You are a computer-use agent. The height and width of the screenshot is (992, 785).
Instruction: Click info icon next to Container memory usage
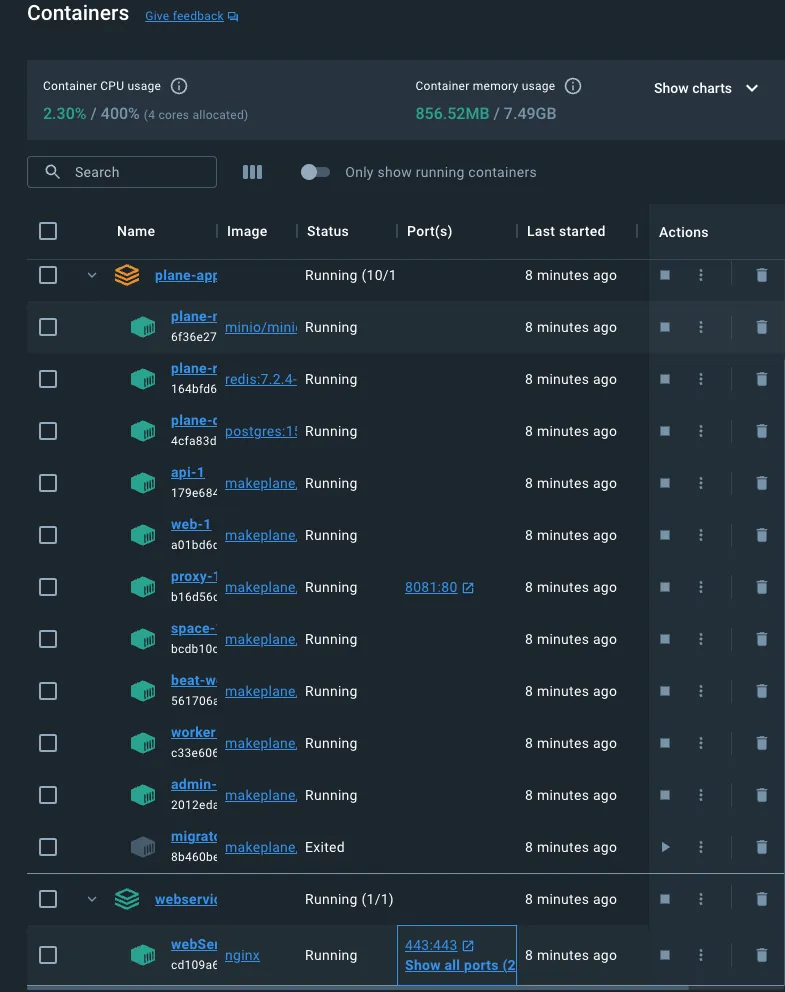(x=574, y=87)
